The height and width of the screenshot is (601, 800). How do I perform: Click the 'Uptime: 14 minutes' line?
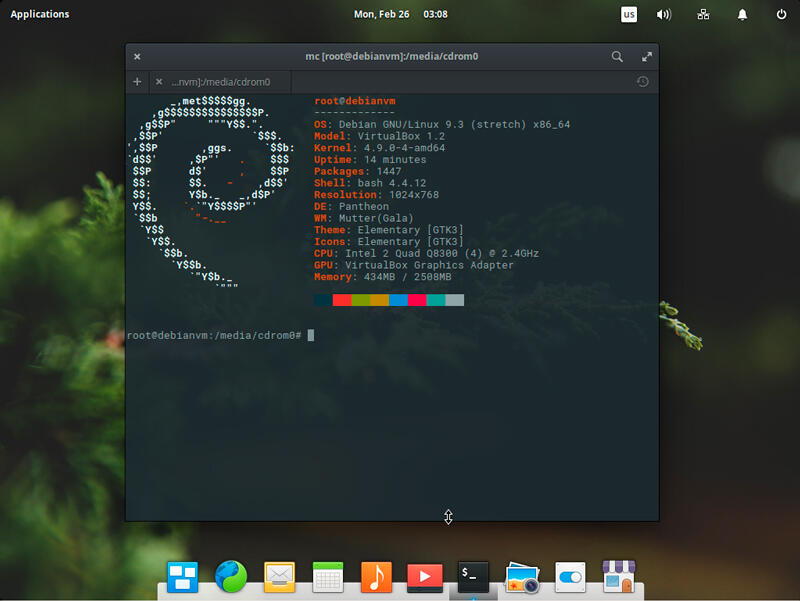[370, 160]
